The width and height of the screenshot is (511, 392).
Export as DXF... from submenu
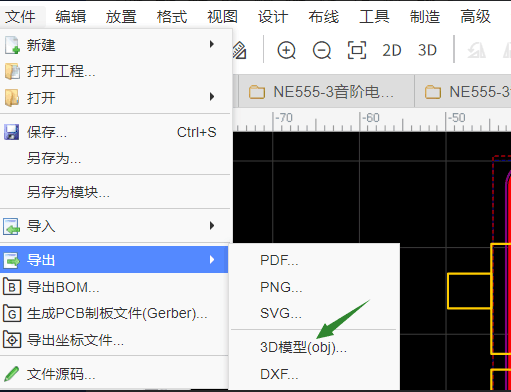click(314, 374)
